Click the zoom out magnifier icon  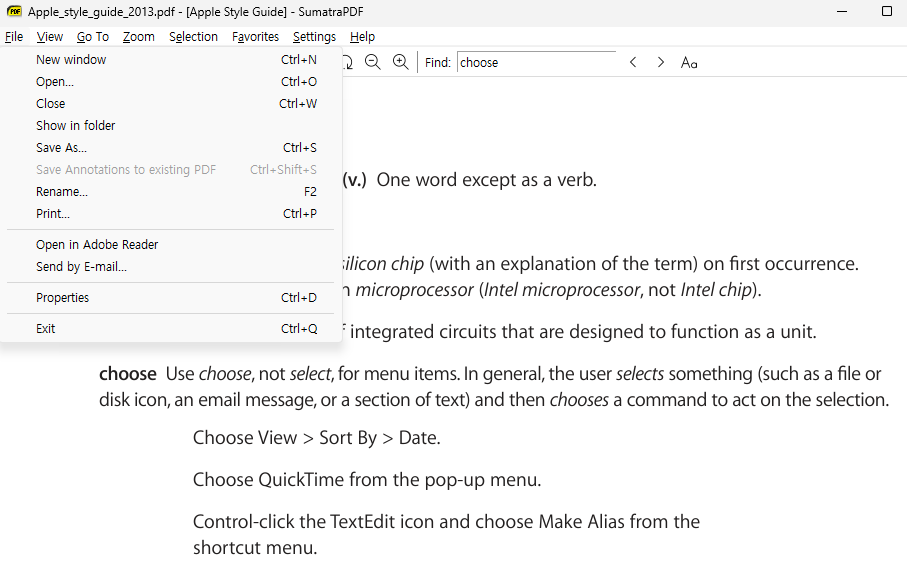[373, 62]
